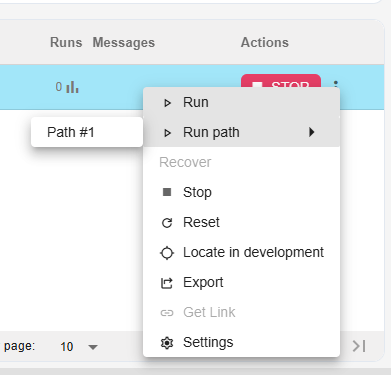
Task: Click the circular Reset arrow icon
Action: point(167,223)
